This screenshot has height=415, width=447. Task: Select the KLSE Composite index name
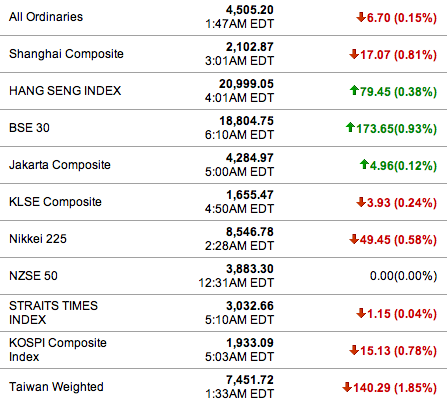tap(55, 202)
